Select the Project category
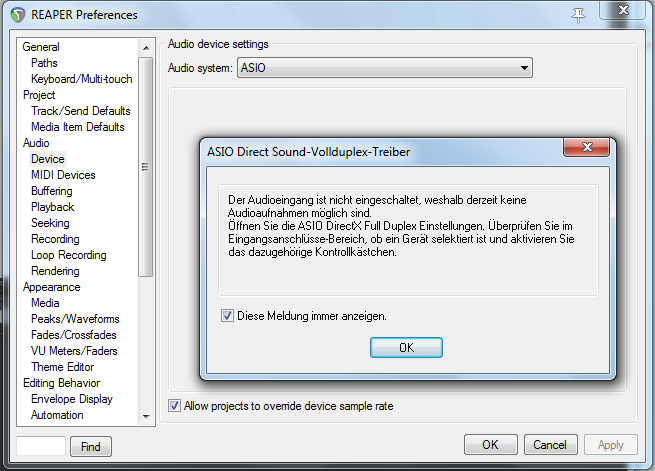Image resolution: width=655 pixels, height=471 pixels. (39, 95)
